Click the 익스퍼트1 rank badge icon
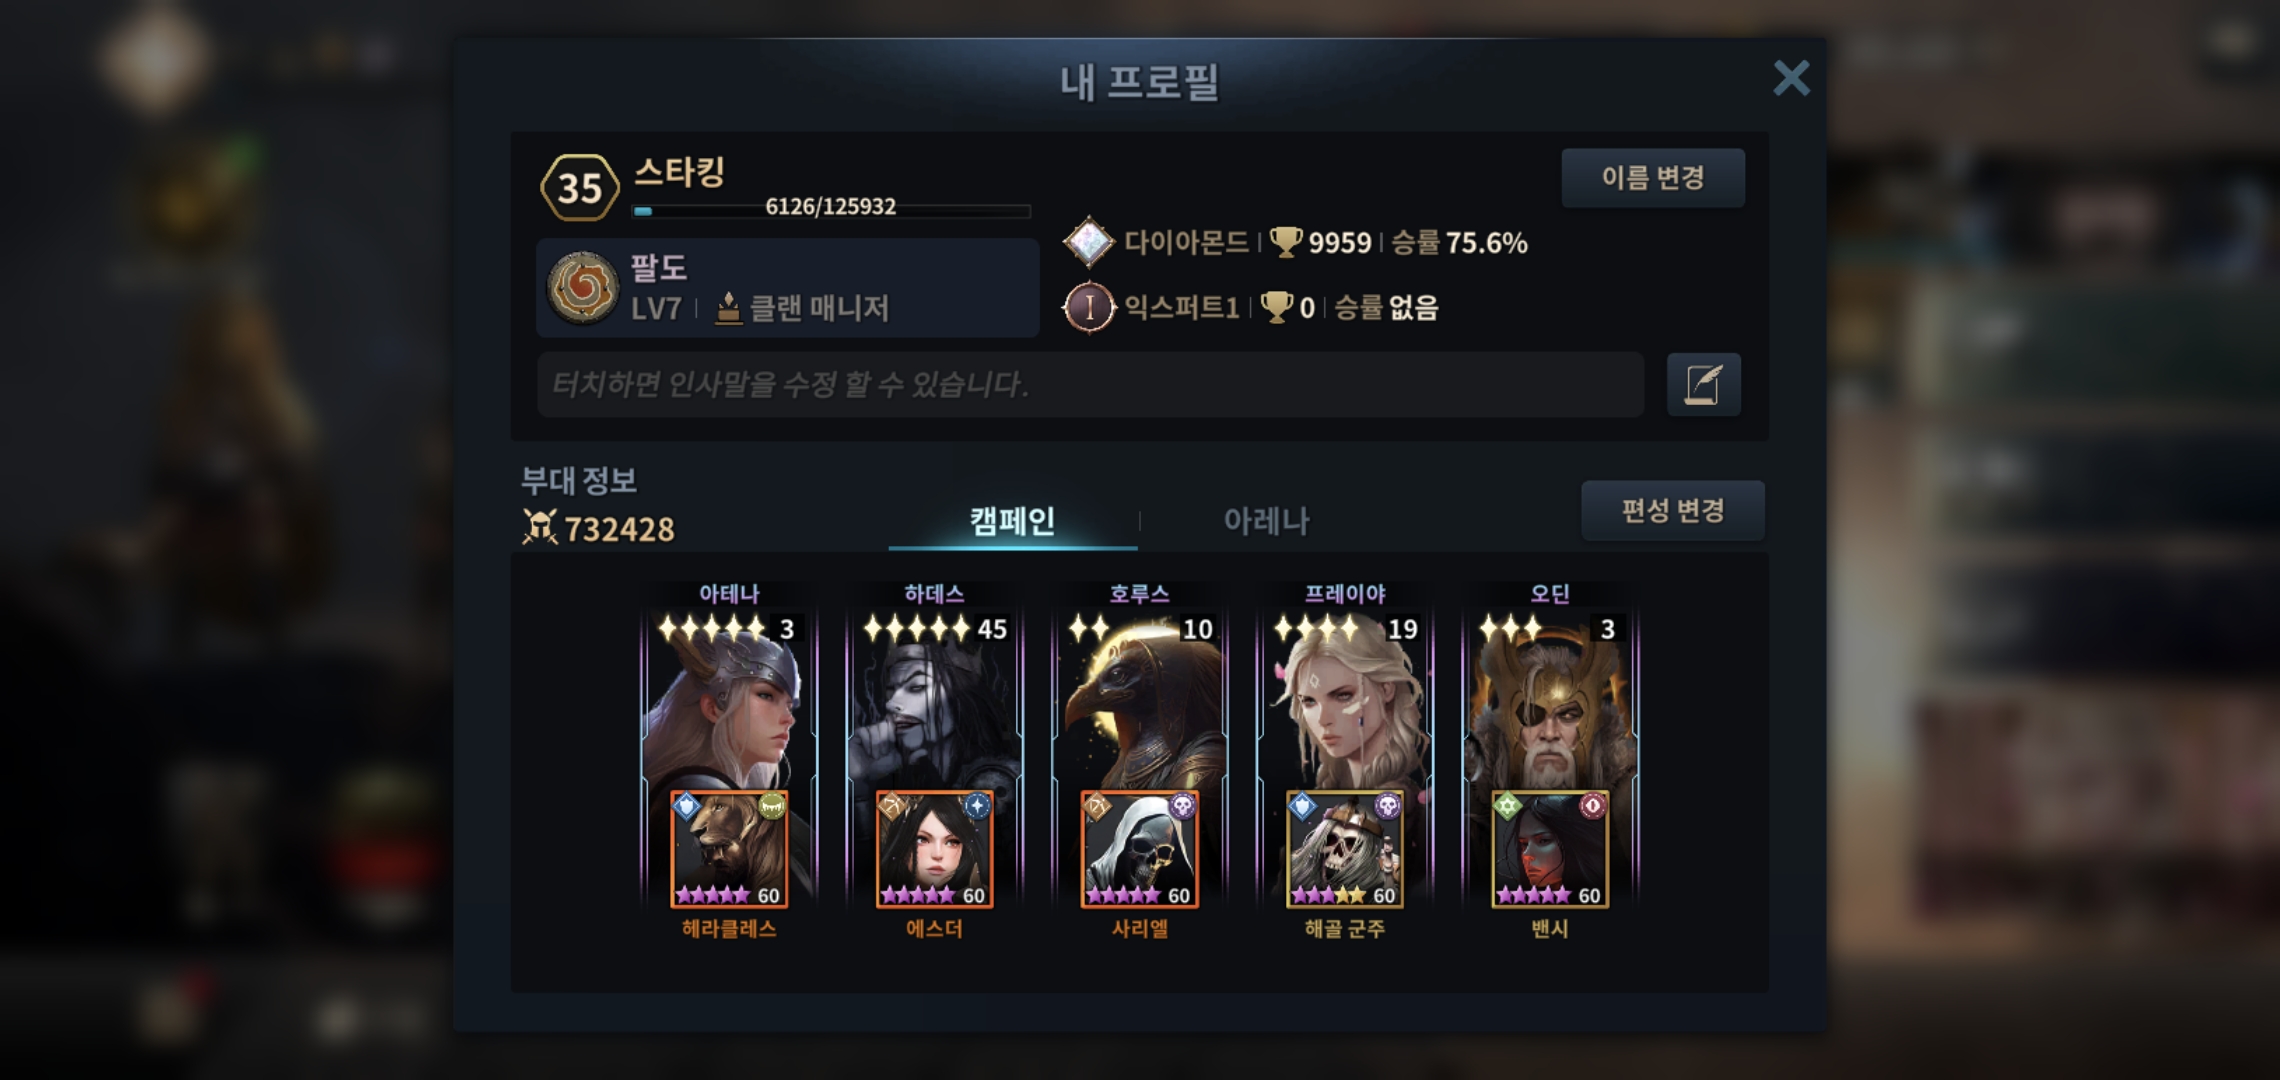This screenshot has width=2280, height=1080. [x=1088, y=307]
